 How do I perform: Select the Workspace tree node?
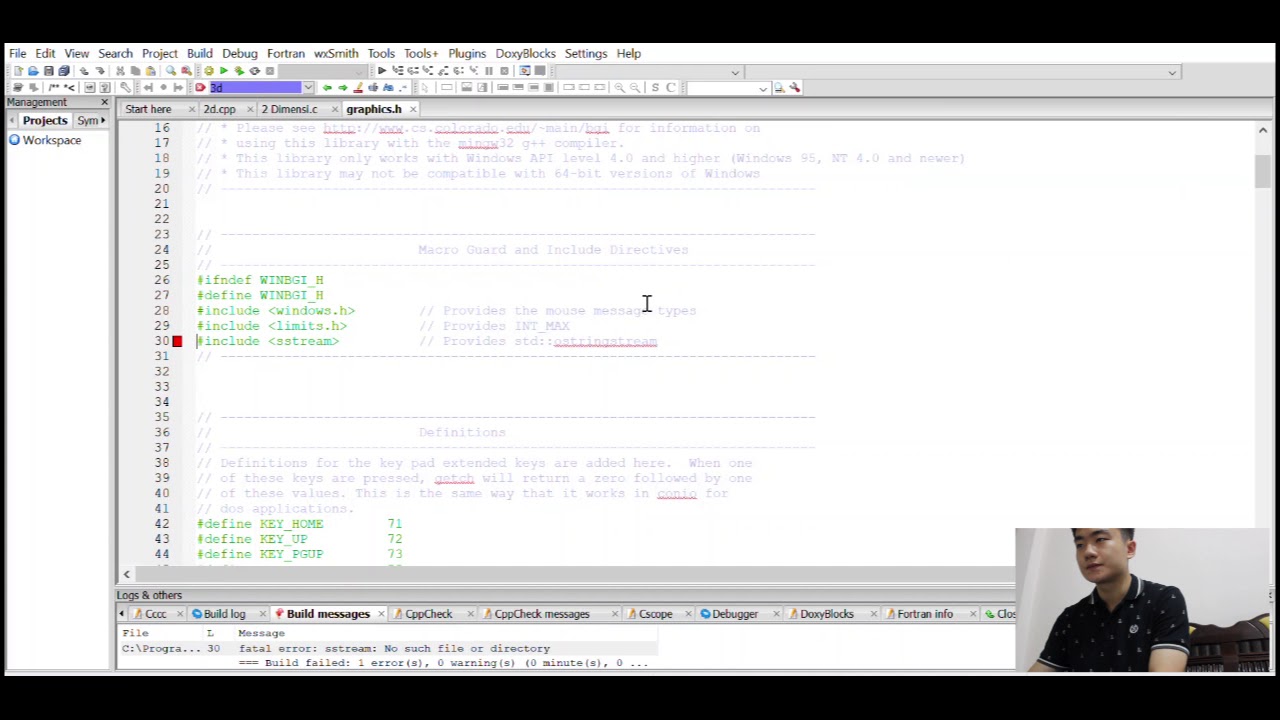52,141
